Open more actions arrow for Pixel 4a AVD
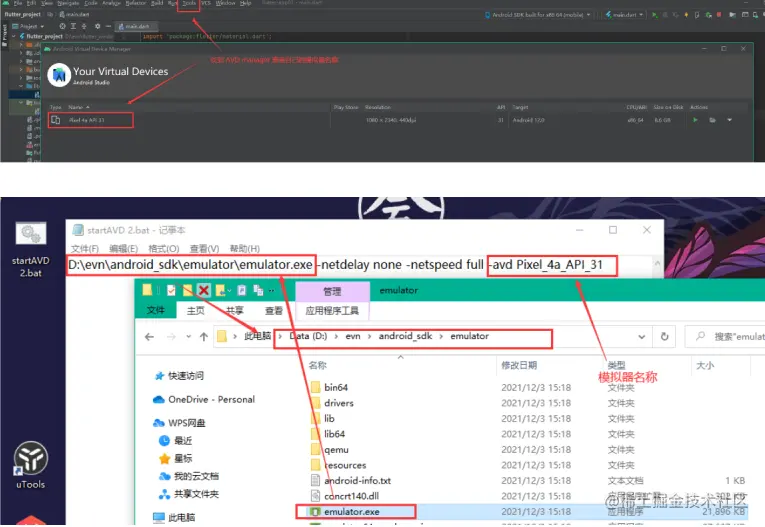Screen dimensions: 765x527 tap(729, 120)
